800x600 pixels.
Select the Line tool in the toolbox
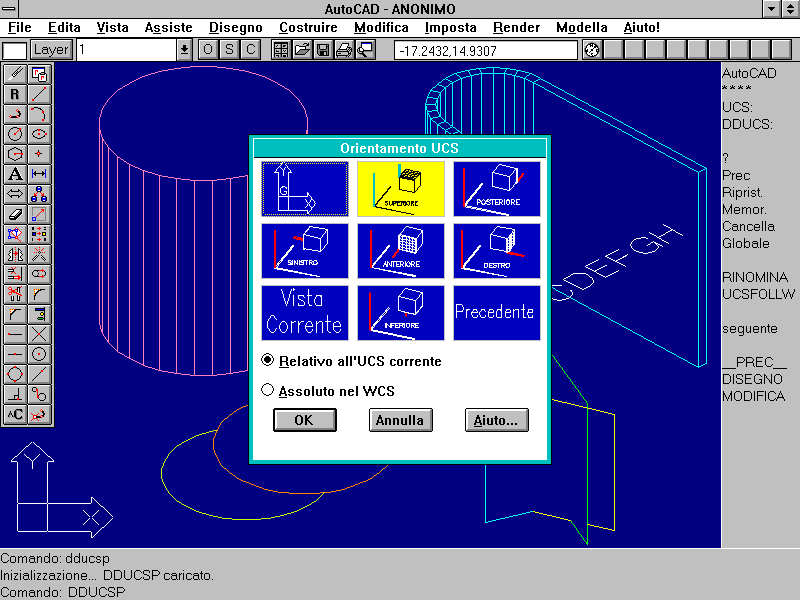click(39, 94)
